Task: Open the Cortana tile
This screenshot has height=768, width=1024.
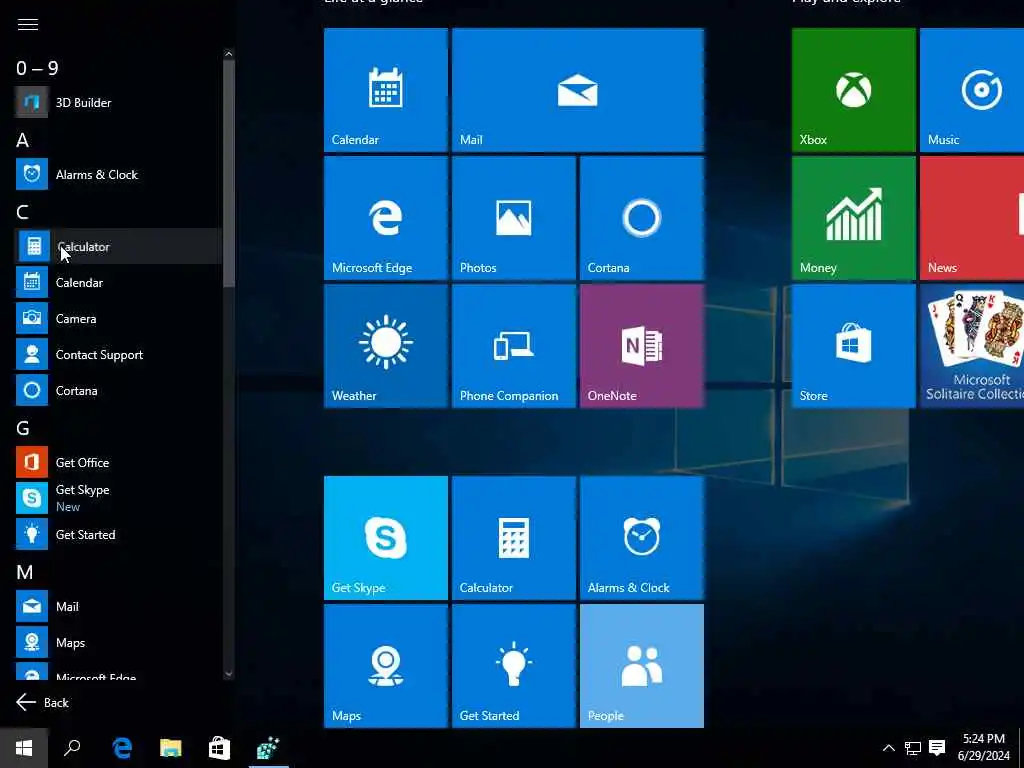Action: (x=642, y=217)
